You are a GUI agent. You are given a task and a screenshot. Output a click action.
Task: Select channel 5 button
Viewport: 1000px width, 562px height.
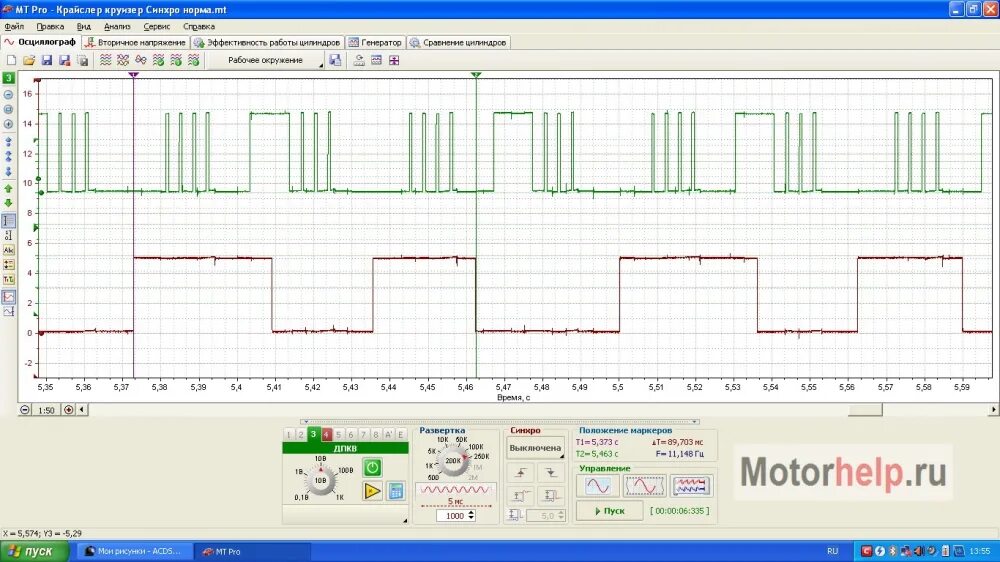(338, 434)
